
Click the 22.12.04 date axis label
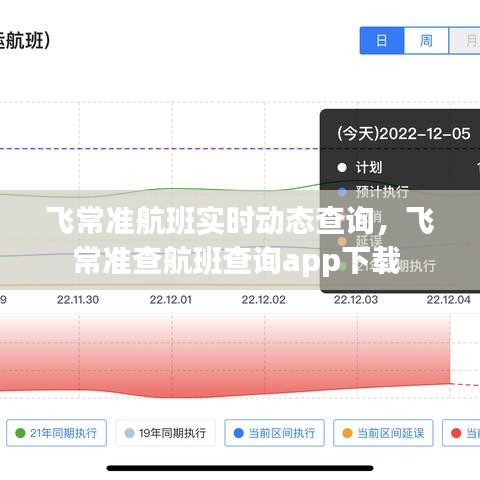[x=449, y=300]
